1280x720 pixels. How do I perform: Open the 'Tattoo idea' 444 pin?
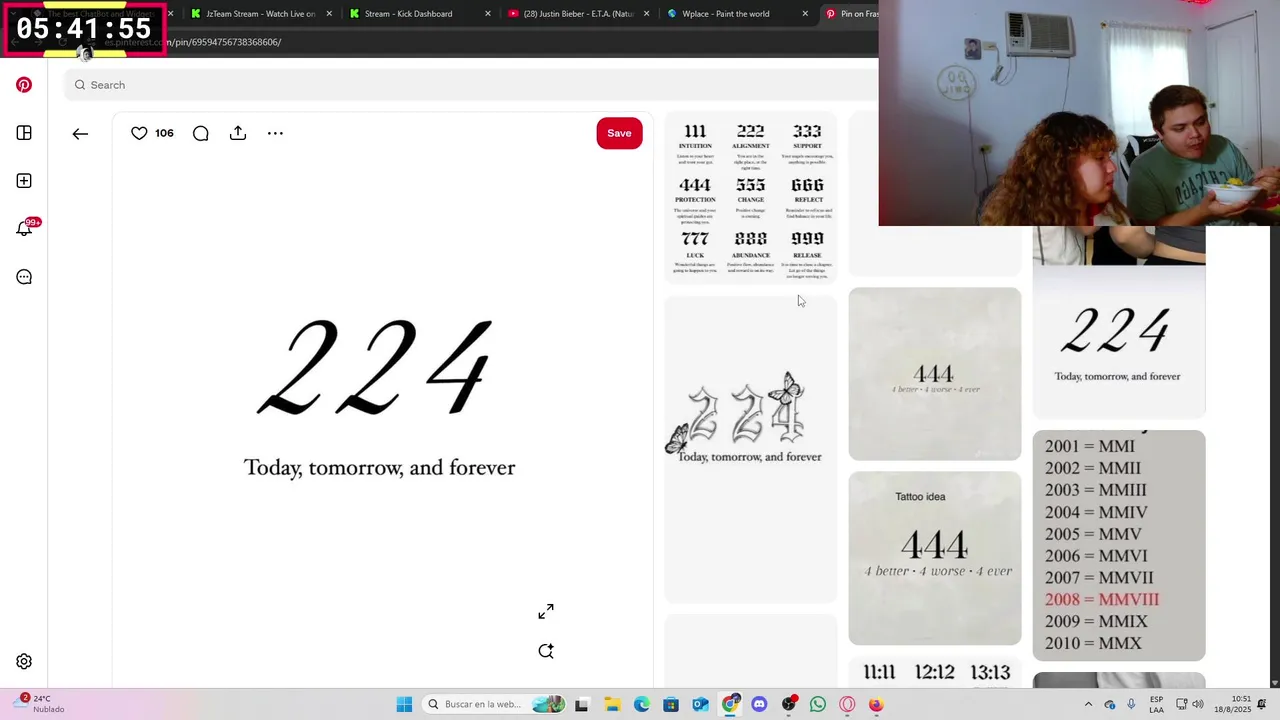(x=935, y=558)
